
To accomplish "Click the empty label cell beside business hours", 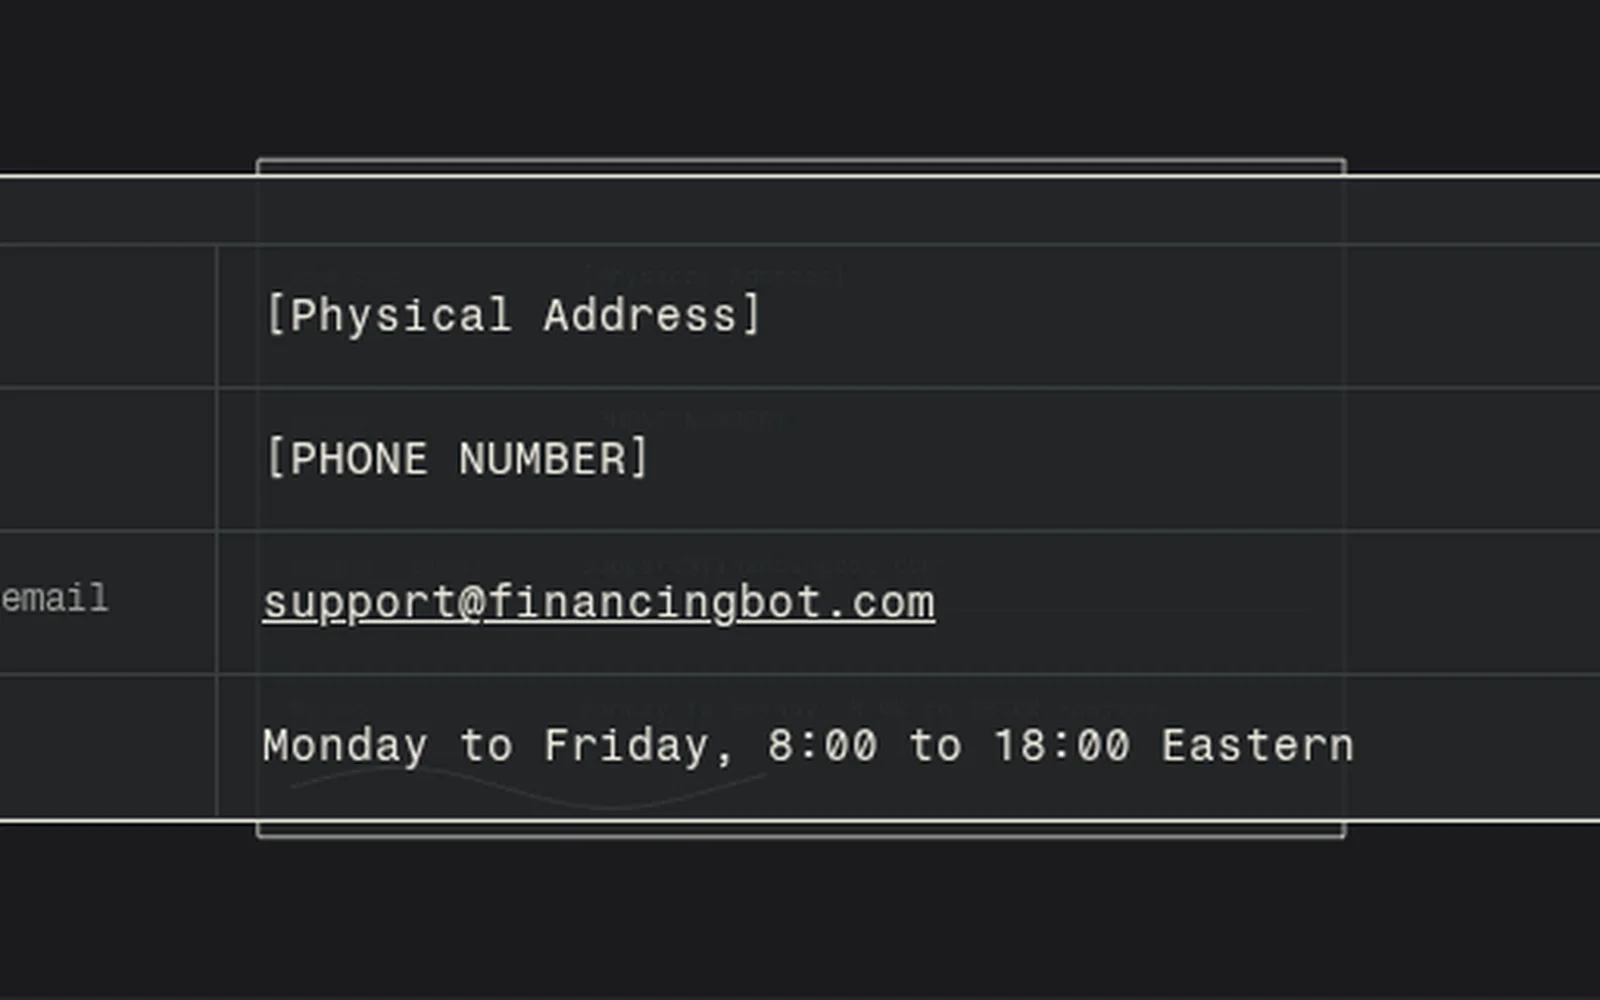I will [108, 747].
